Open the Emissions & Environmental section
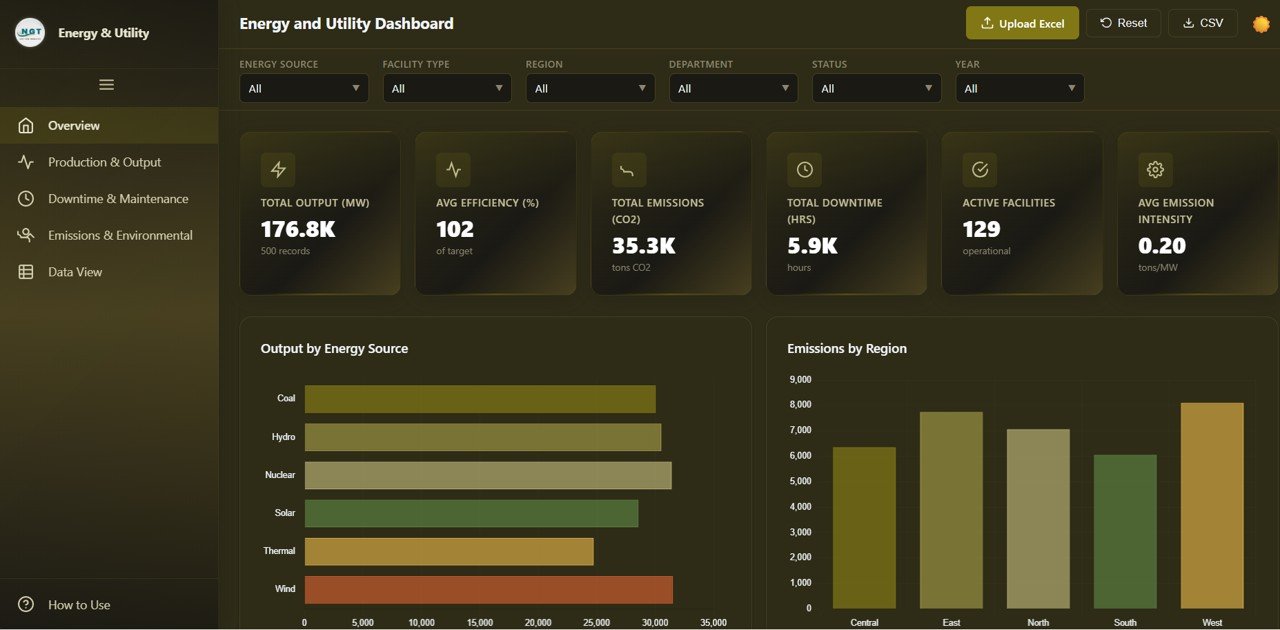 pyautogui.click(x=120, y=235)
